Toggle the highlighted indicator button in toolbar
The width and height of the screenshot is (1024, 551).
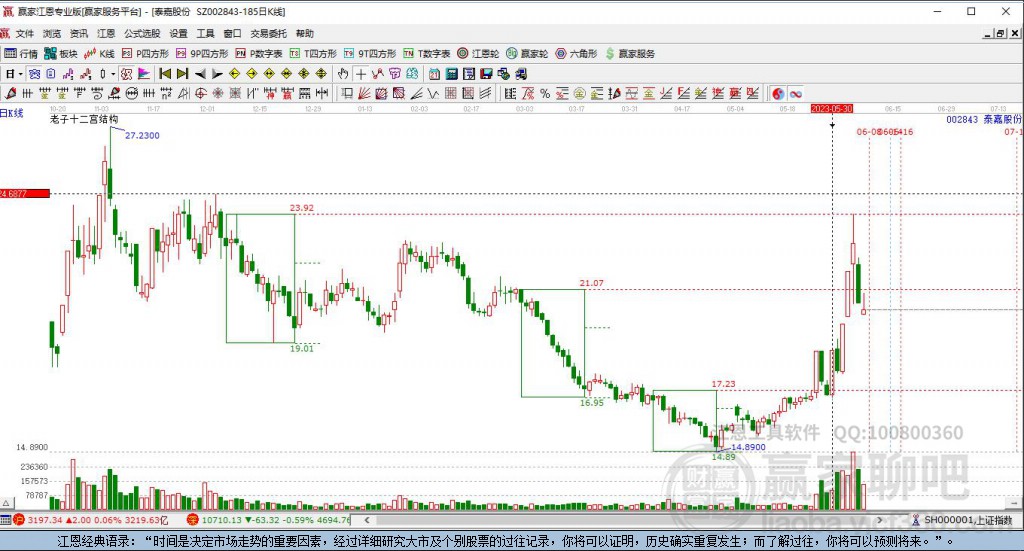pyautogui.click(x=126, y=74)
